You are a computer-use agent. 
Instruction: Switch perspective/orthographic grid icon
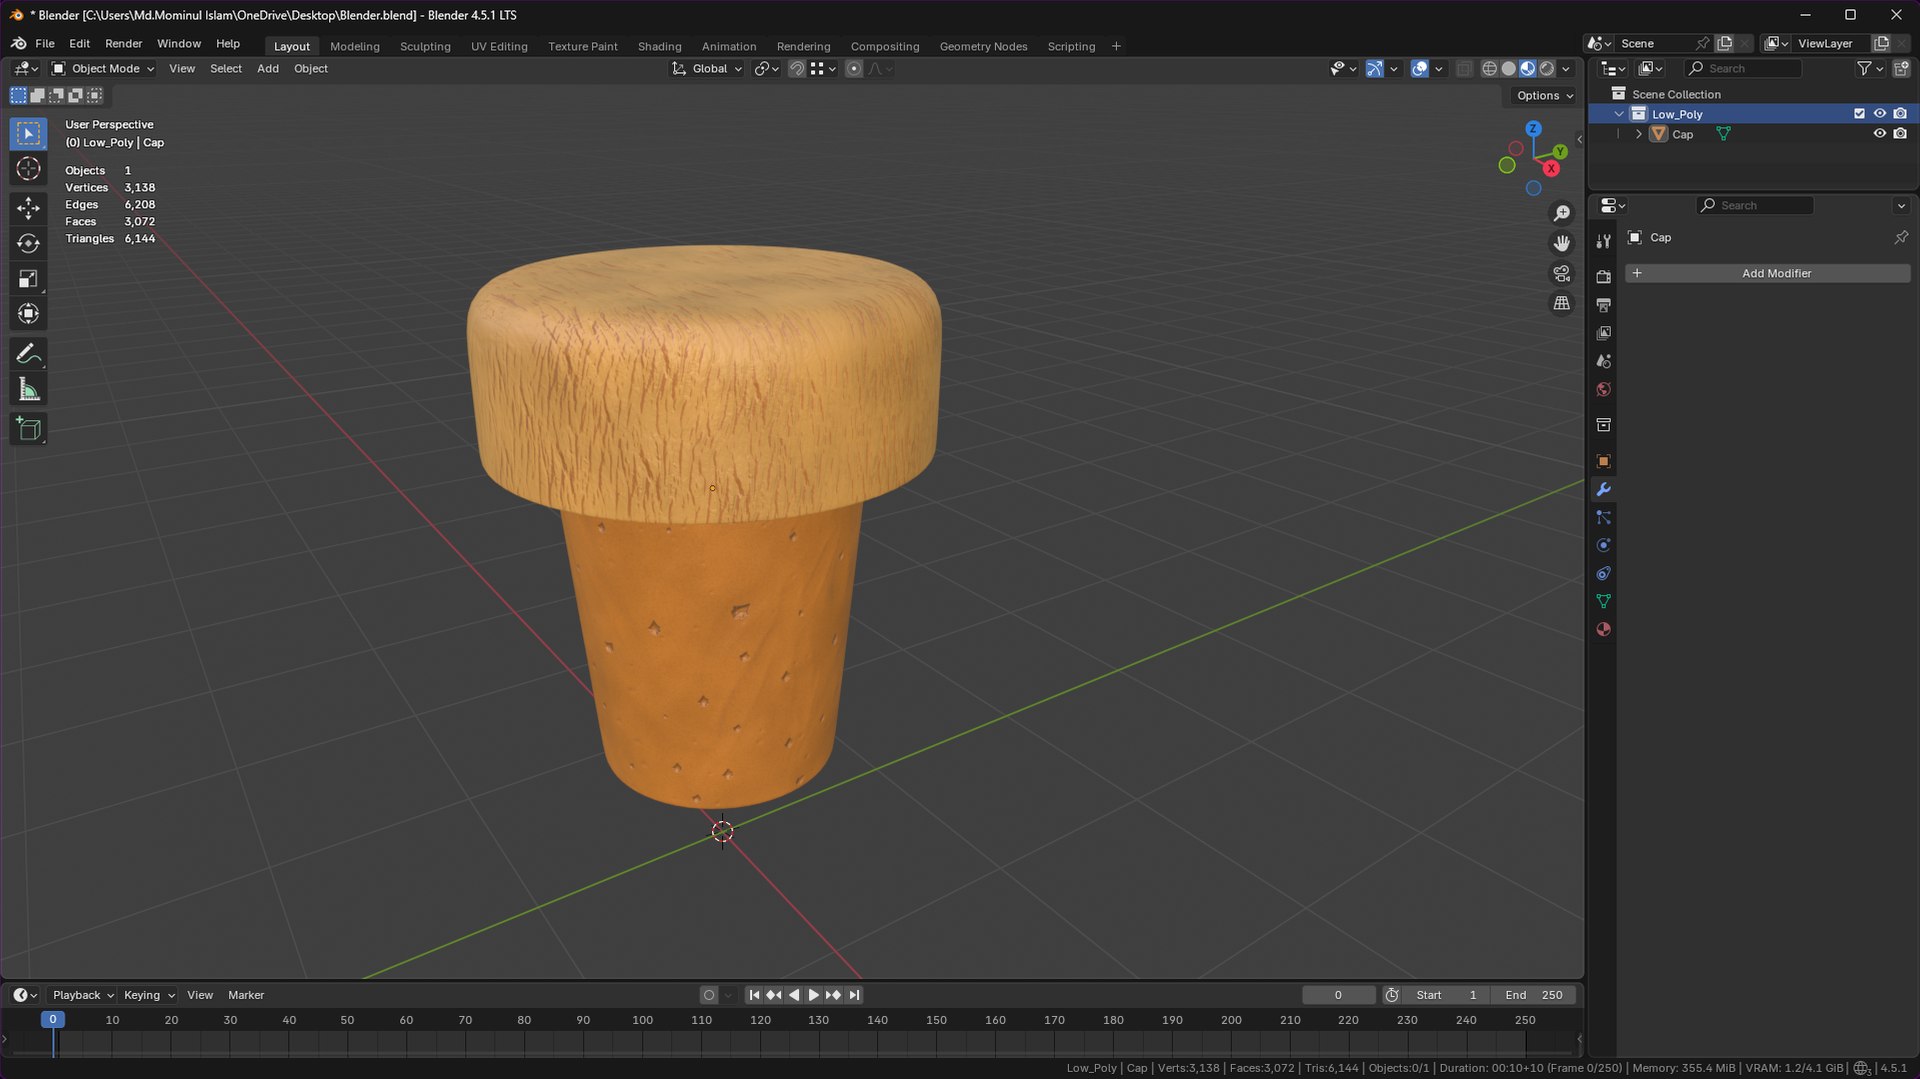click(x=1561, y=303)
